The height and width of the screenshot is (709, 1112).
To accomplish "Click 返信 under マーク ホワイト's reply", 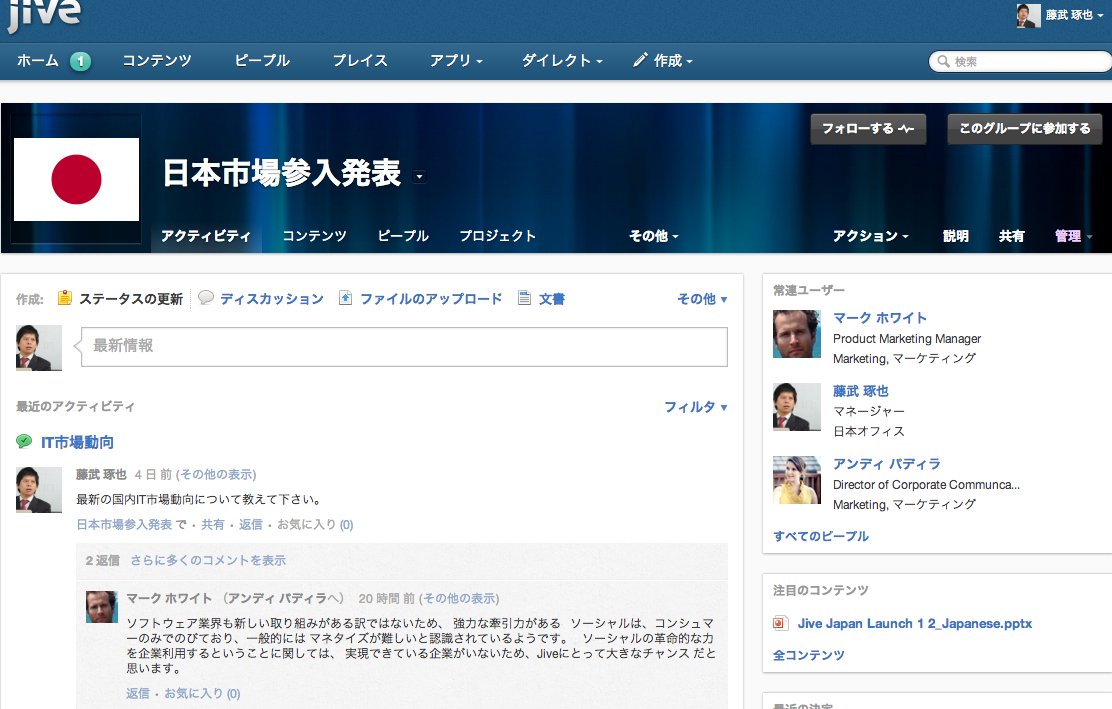I will click(x=138, y=693).
